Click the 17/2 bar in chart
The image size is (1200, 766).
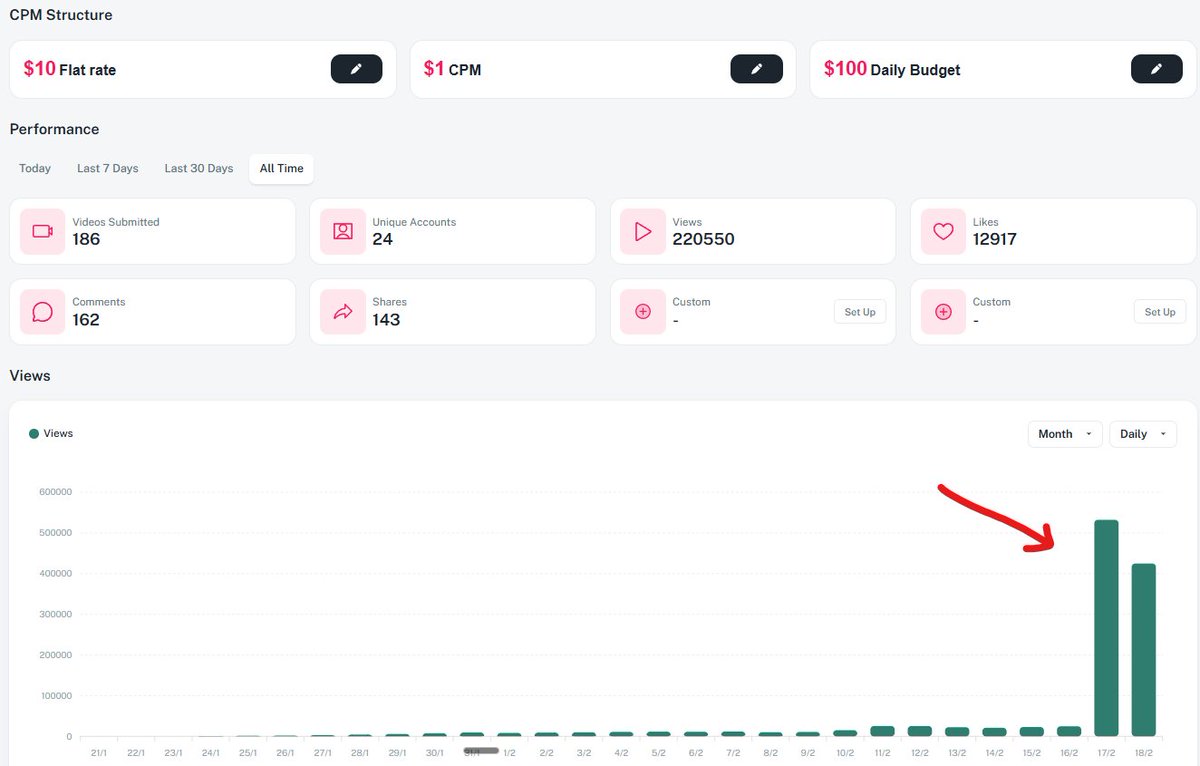pyautogui.click(x=1106, y=628)
